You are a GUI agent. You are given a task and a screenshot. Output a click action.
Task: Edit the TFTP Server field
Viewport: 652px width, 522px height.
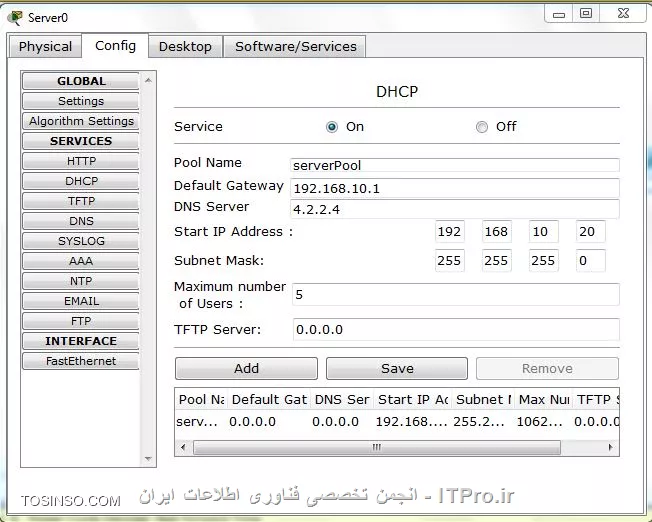[456, 329]
